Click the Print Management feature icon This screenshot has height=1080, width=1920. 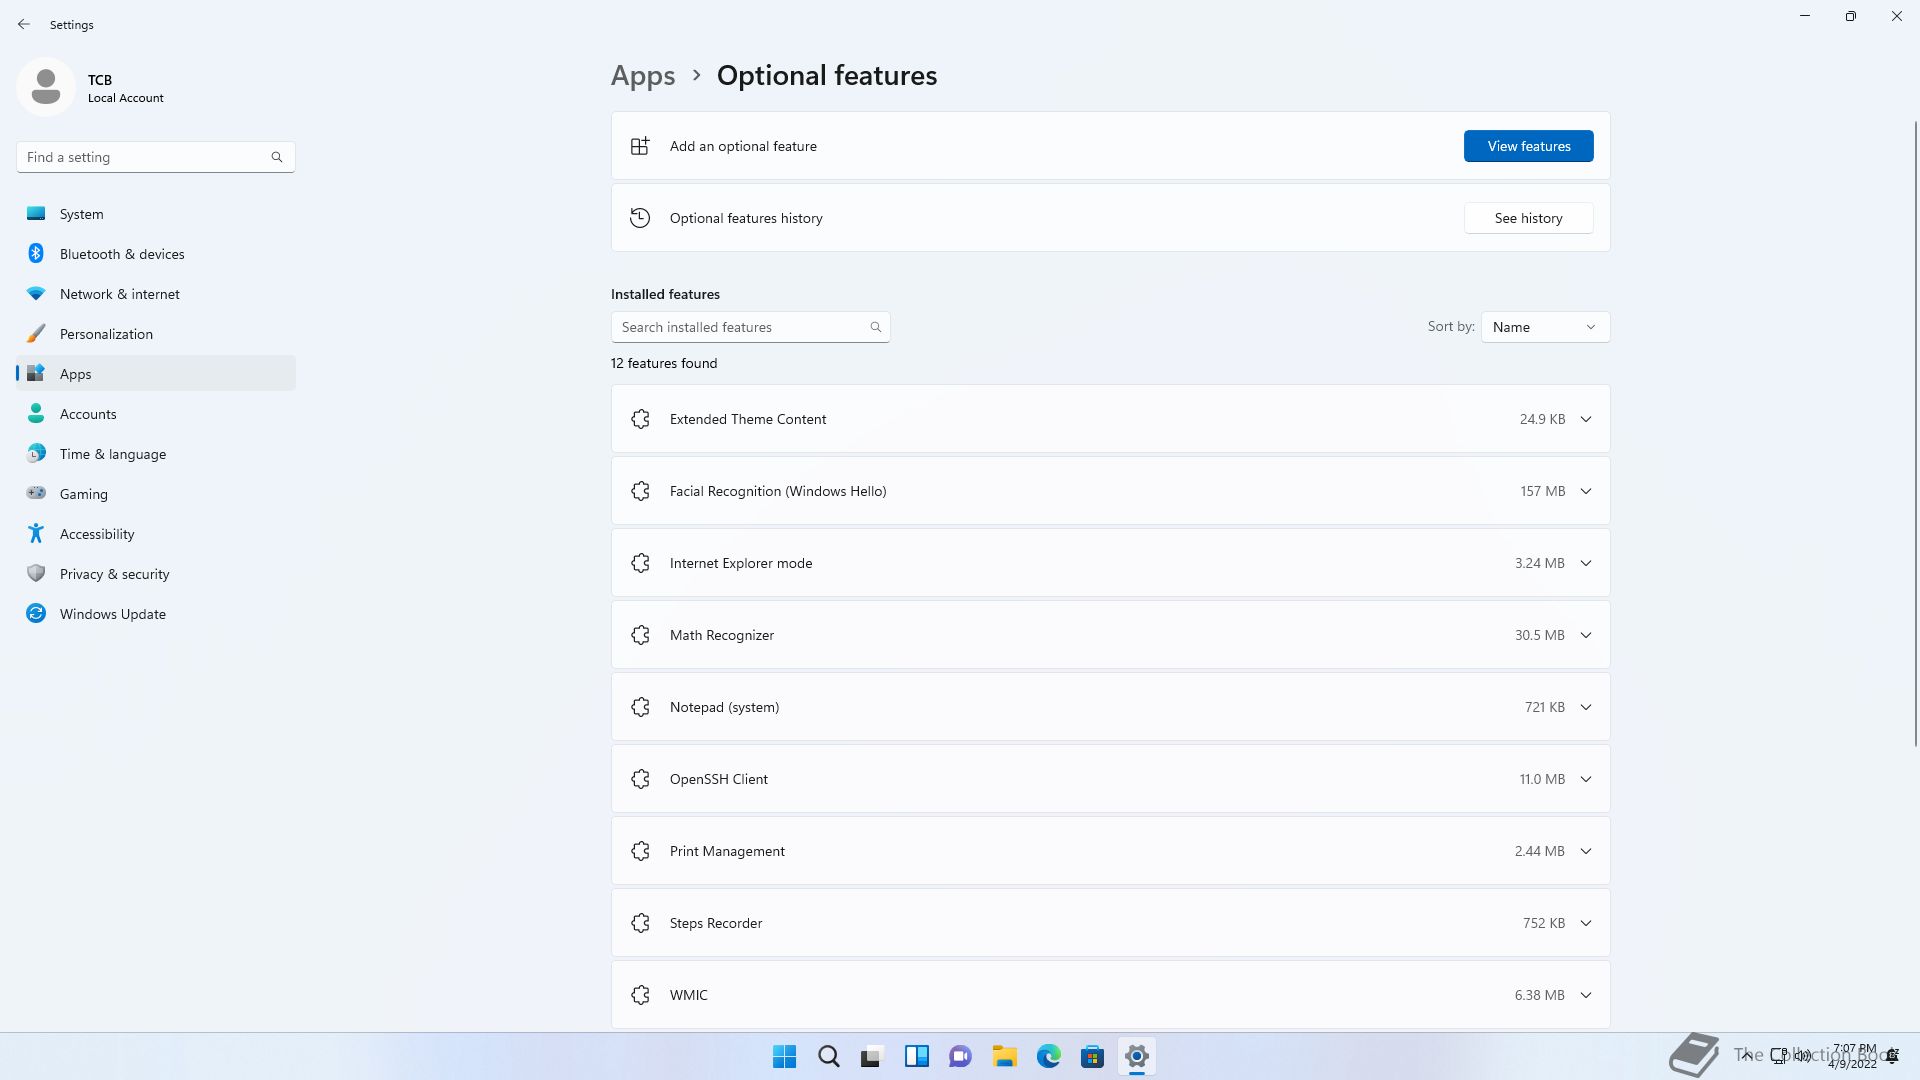pyautogui.click(x=641, y=851)
